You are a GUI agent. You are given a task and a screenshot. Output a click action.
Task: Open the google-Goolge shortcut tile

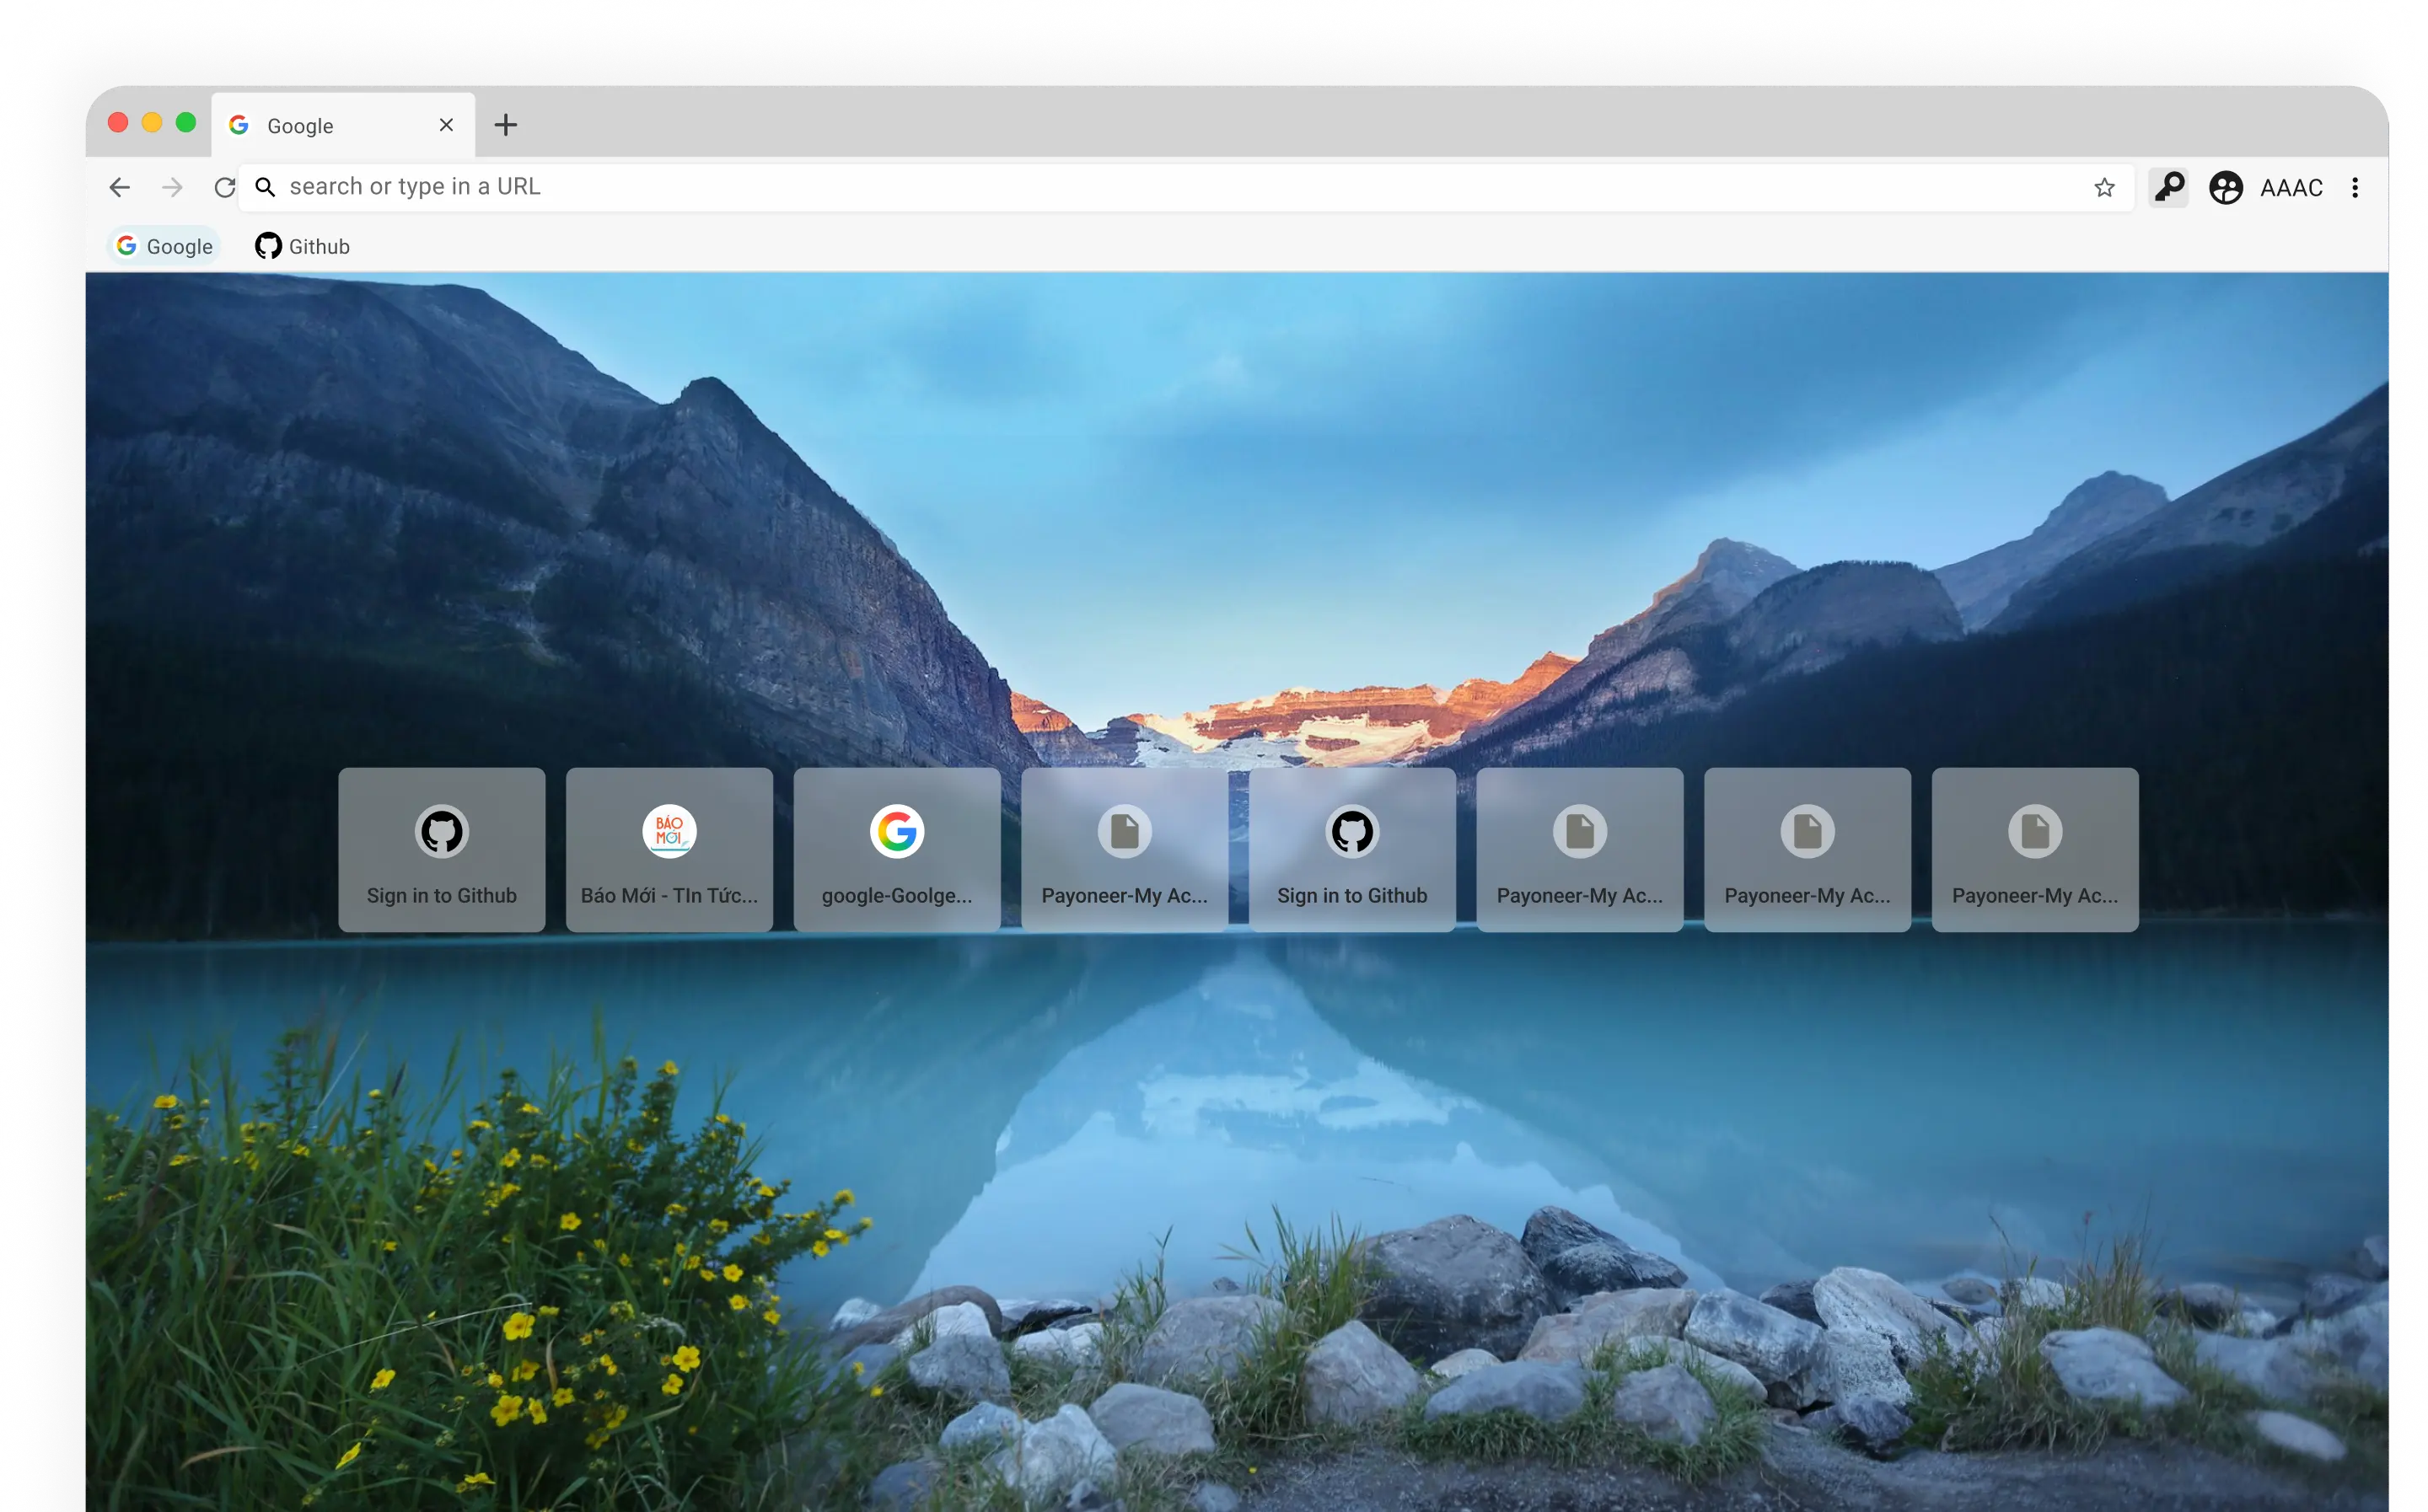(x=897, y=850)
